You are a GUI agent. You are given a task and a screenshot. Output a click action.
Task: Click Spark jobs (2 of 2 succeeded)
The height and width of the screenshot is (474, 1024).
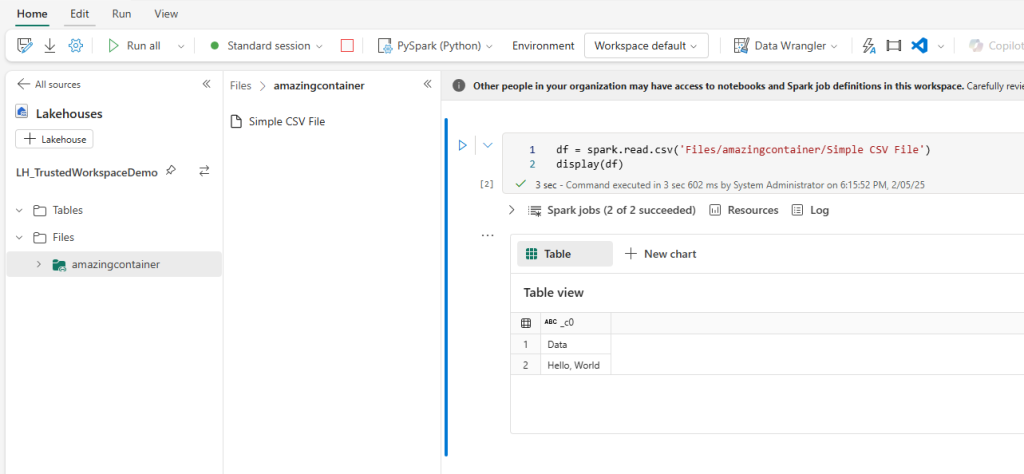pyautogui.click(x=621, y=210)
